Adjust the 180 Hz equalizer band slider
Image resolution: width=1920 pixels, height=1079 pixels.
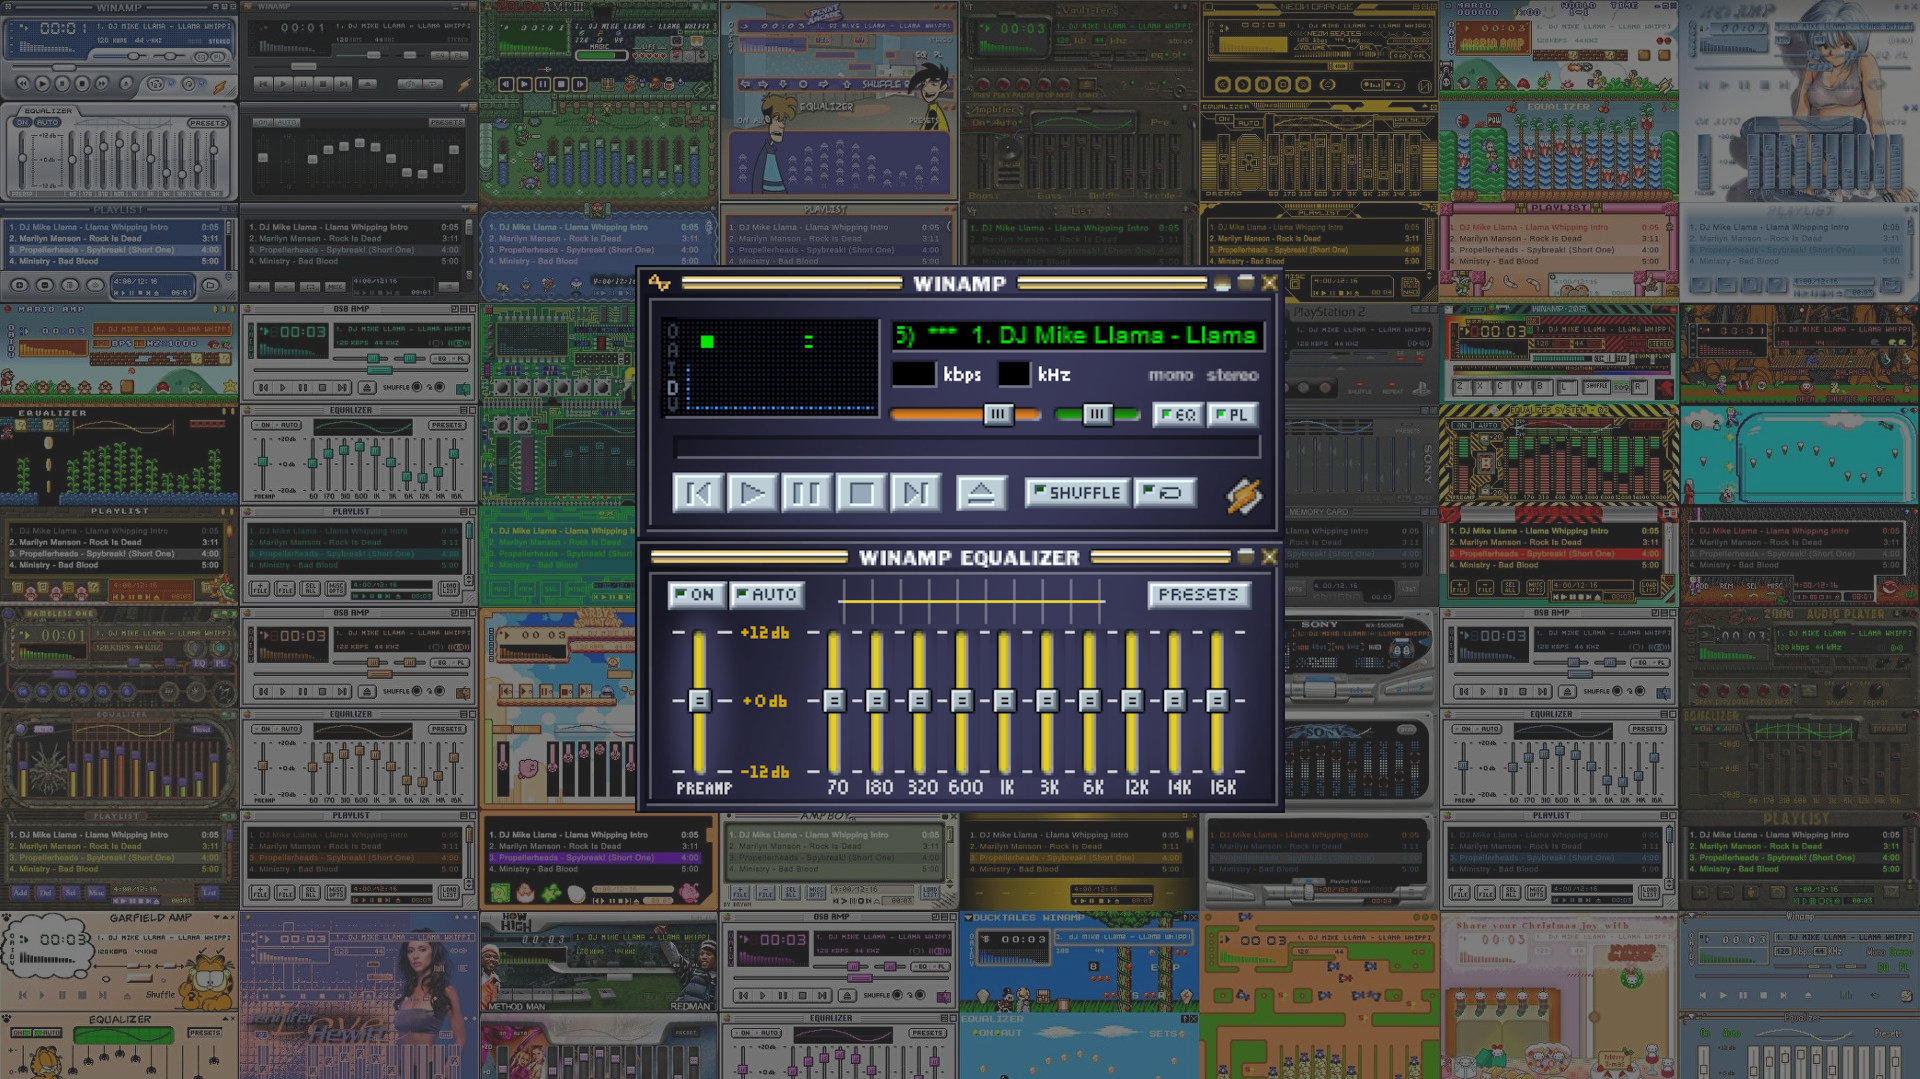[x=877, y=701]
